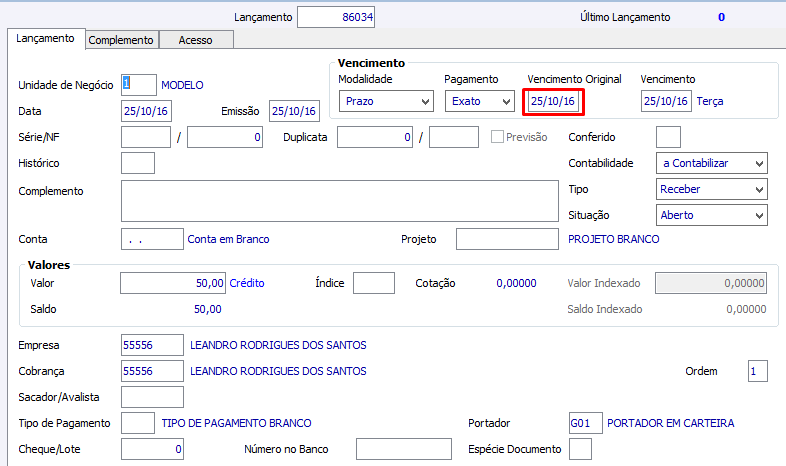Screen dimensions: 786x466
Task: Open the Acesso tab
Action: (195, 40)
